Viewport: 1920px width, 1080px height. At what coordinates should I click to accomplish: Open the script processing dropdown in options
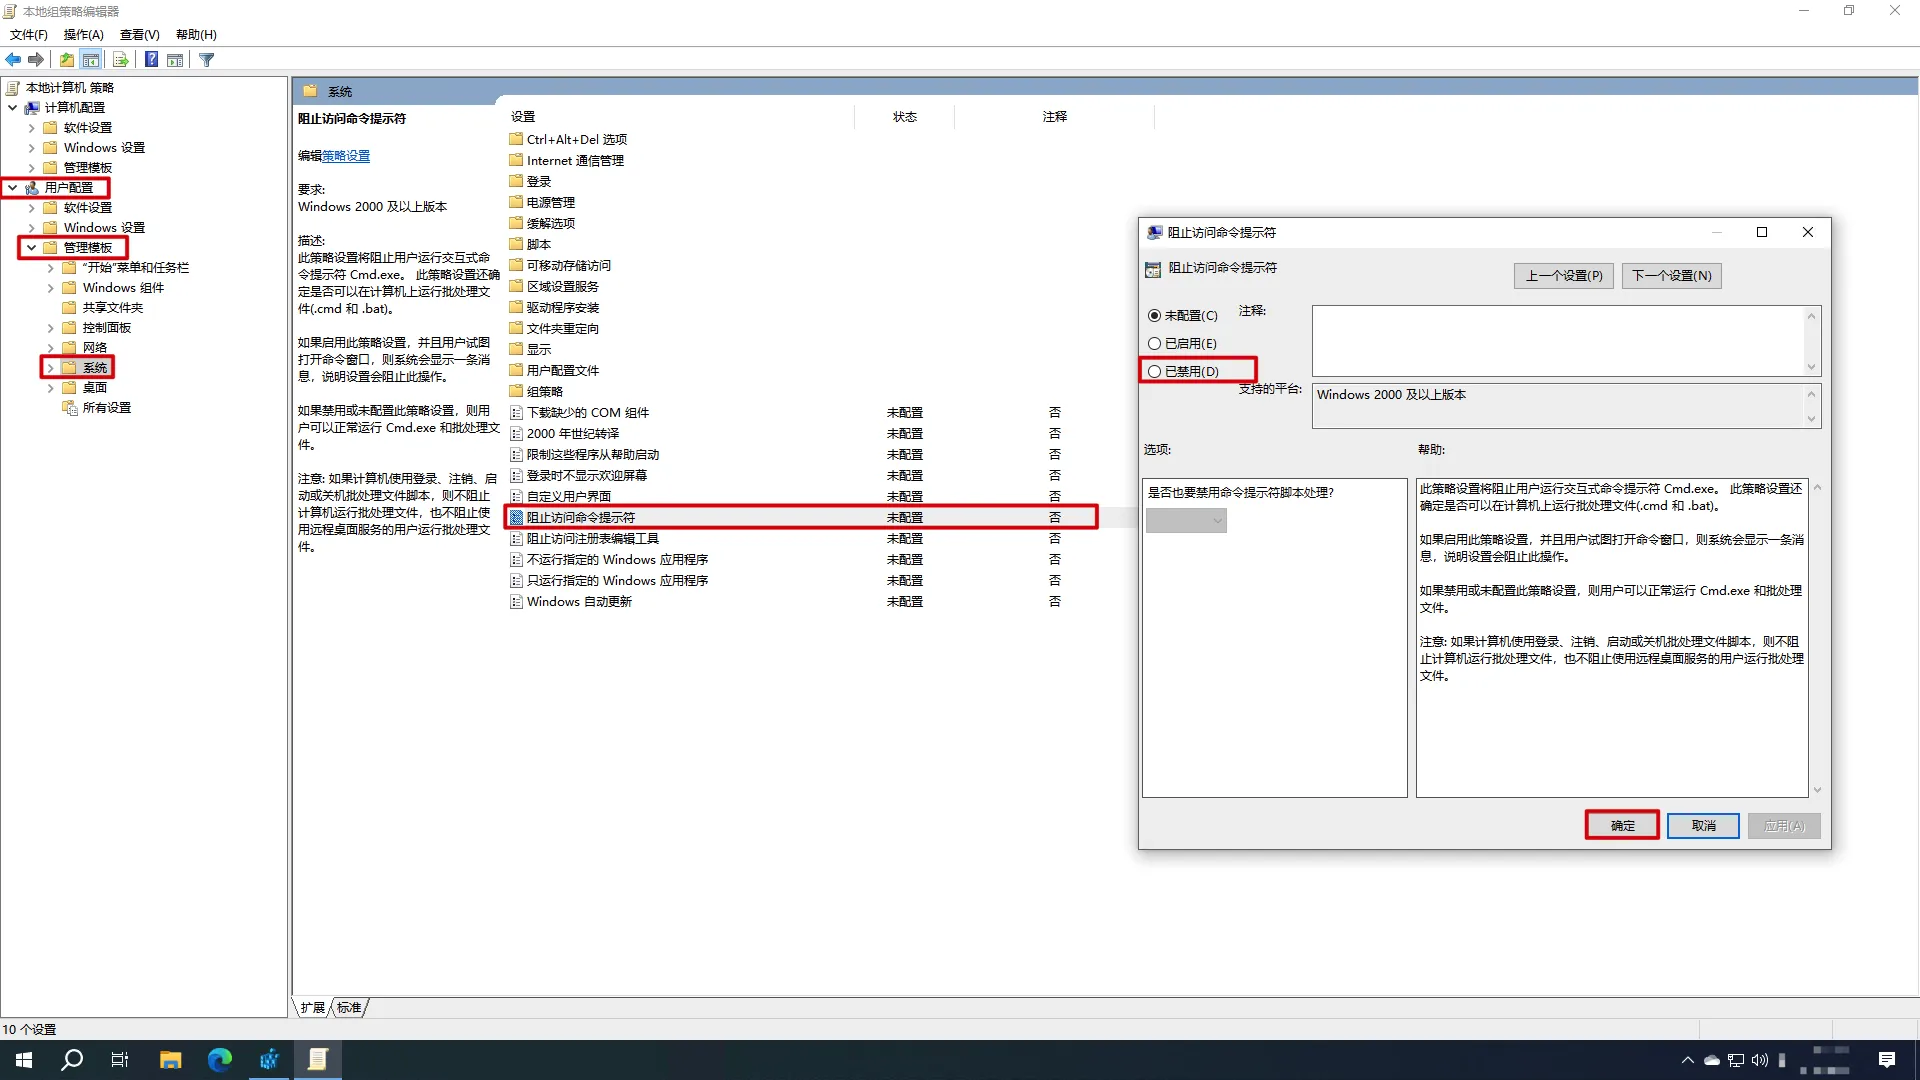(x=1186, y=521)
